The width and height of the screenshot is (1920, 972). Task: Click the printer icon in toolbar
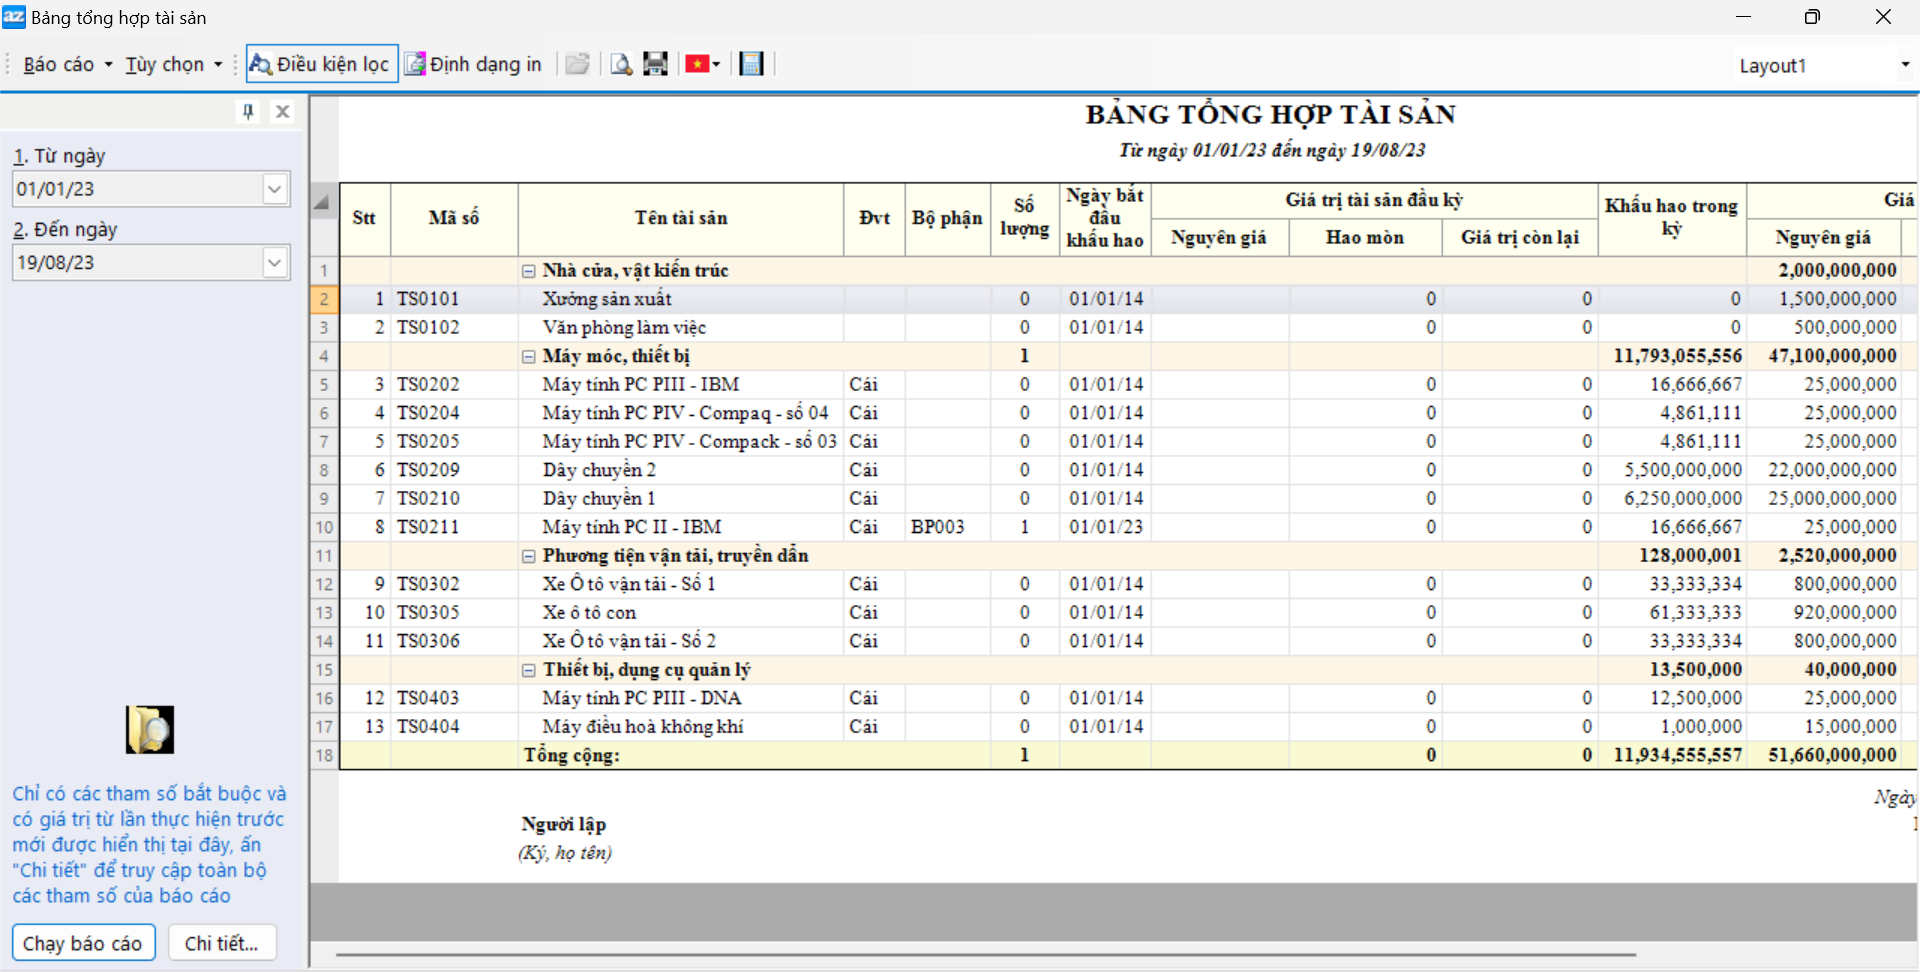coord(655,65)
